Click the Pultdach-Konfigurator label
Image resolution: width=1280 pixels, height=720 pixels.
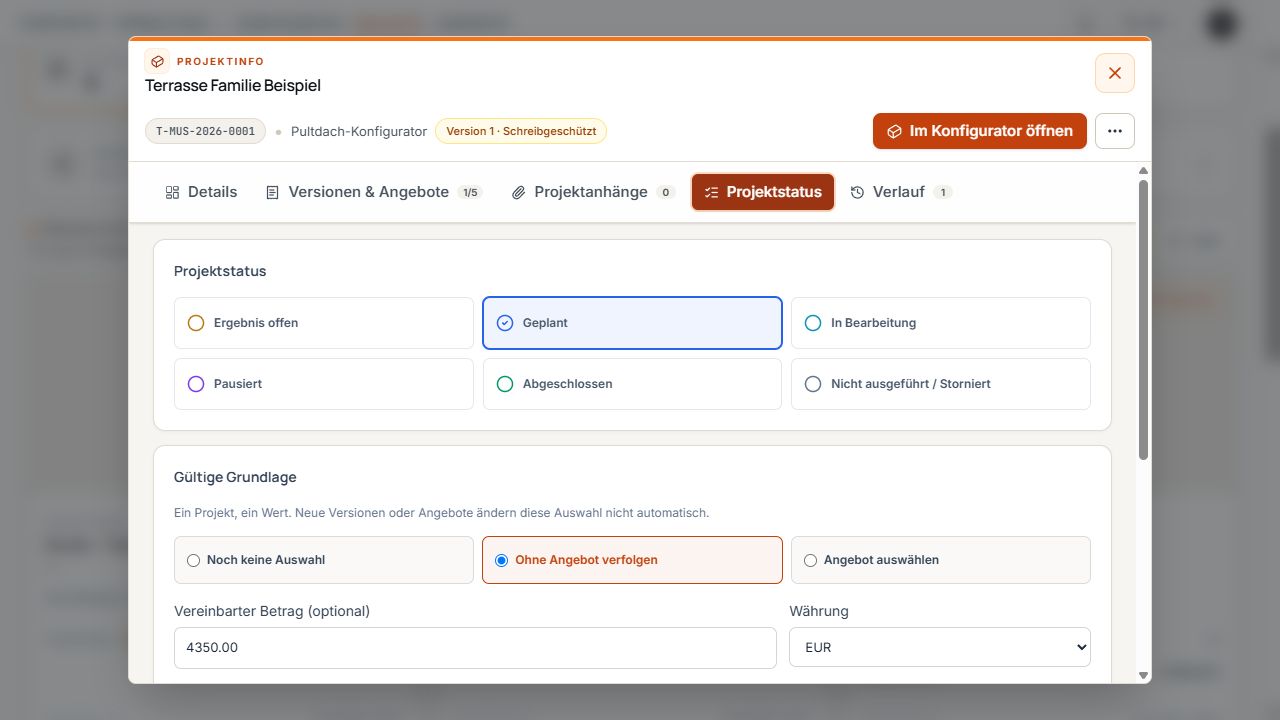tap(359, 131)
